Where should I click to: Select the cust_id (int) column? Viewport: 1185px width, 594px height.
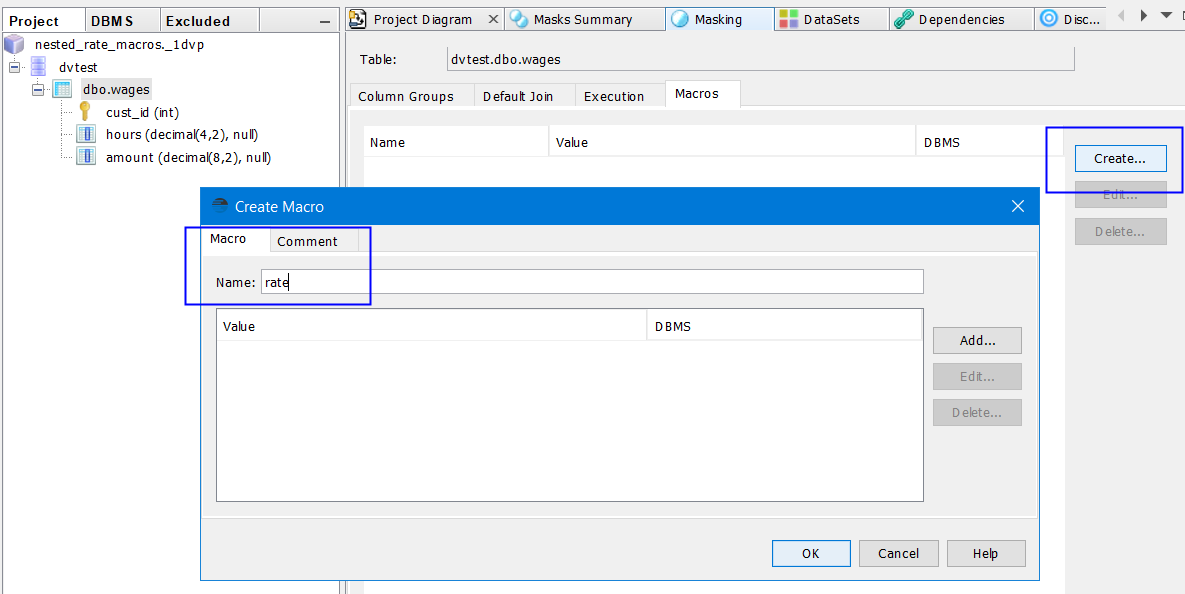142,113
